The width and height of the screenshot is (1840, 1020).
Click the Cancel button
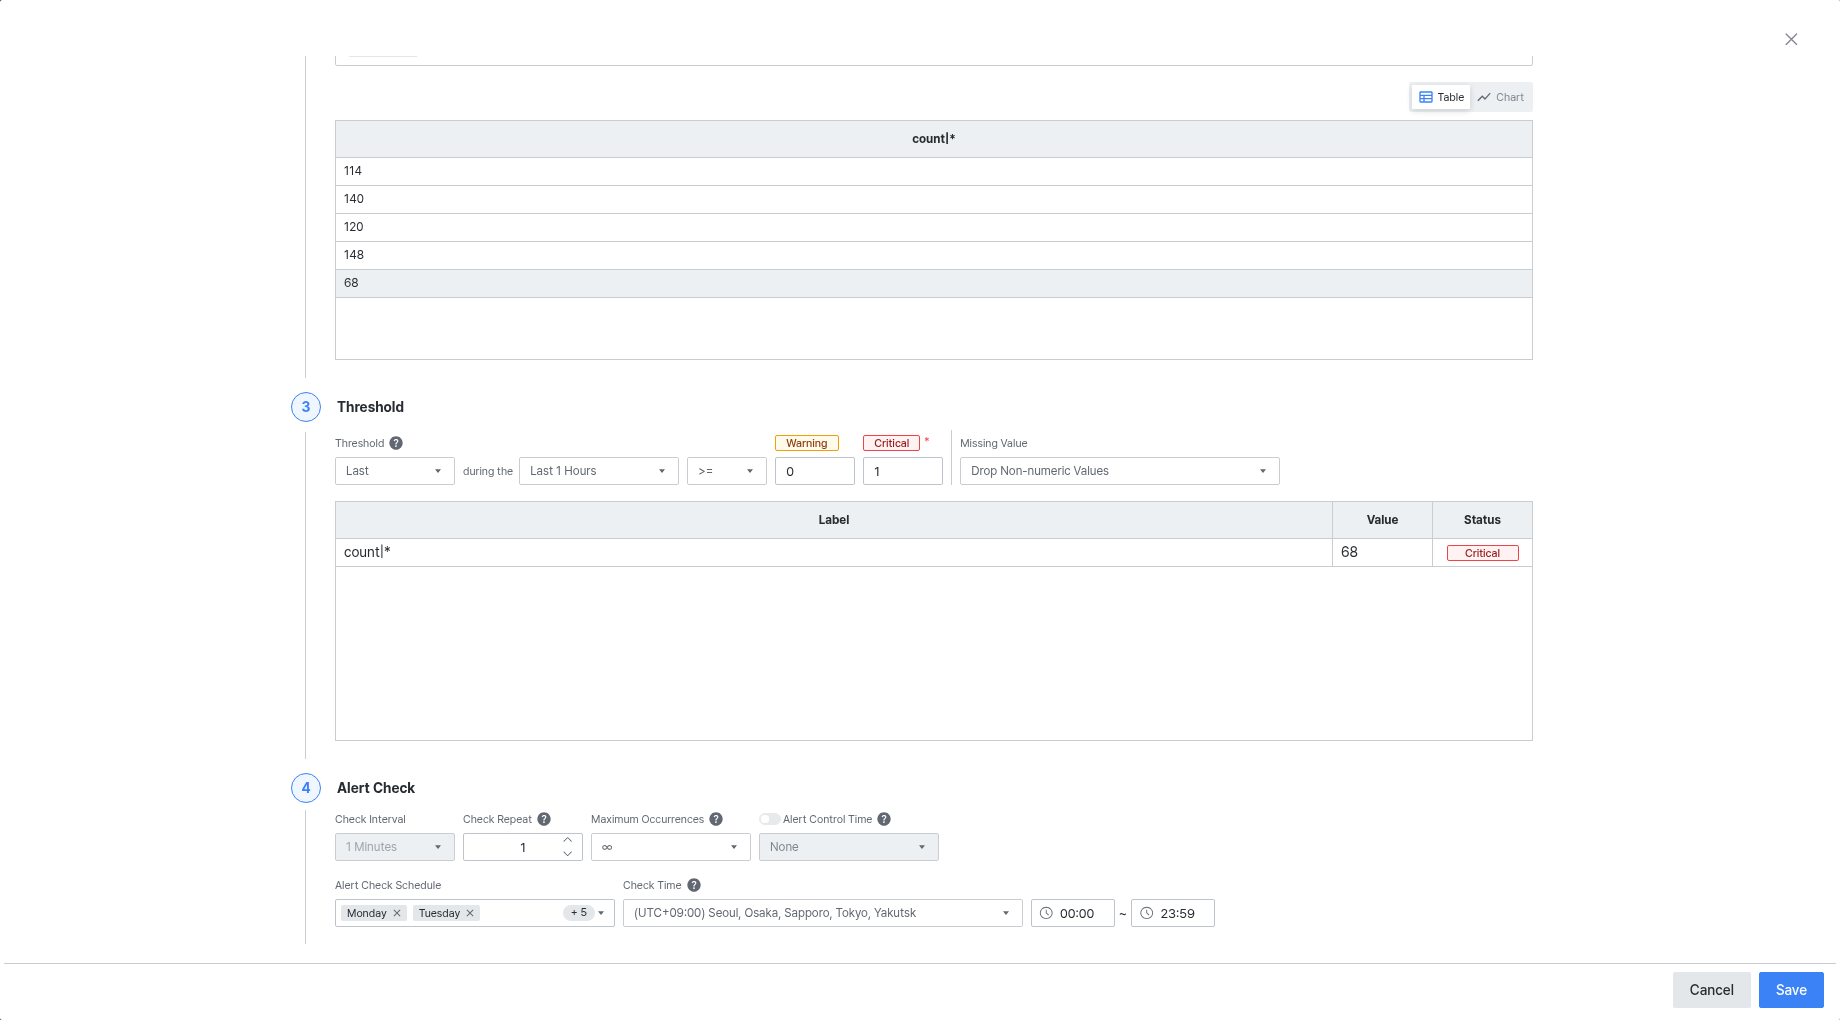[1712, 990]
